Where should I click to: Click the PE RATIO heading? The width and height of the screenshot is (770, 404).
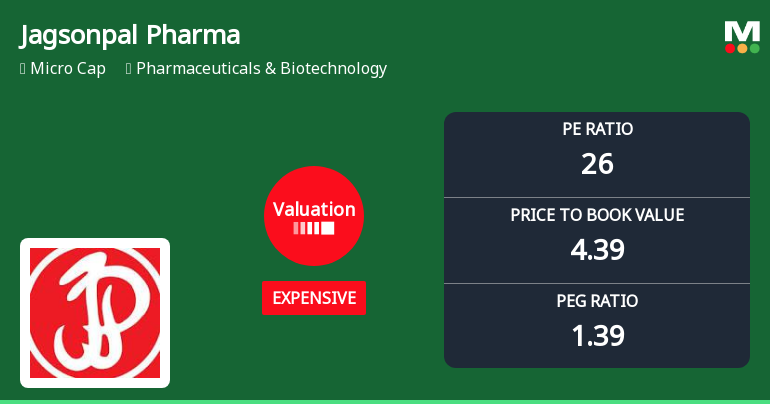point(597,129)
